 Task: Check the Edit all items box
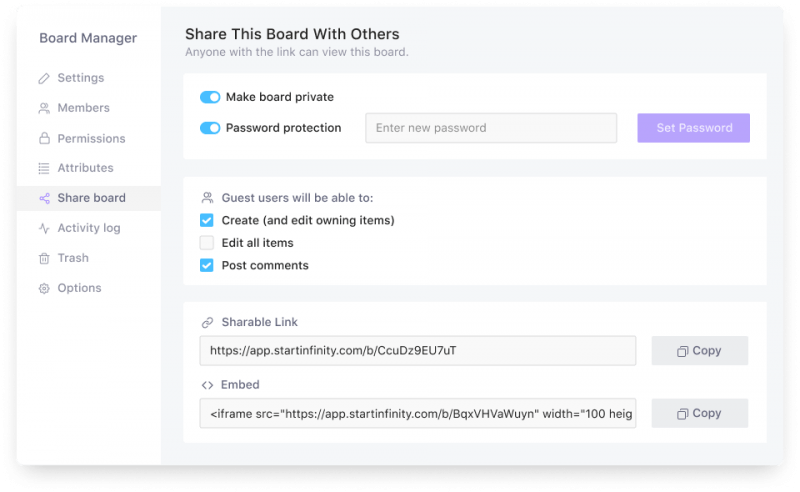tap(207, 242)
